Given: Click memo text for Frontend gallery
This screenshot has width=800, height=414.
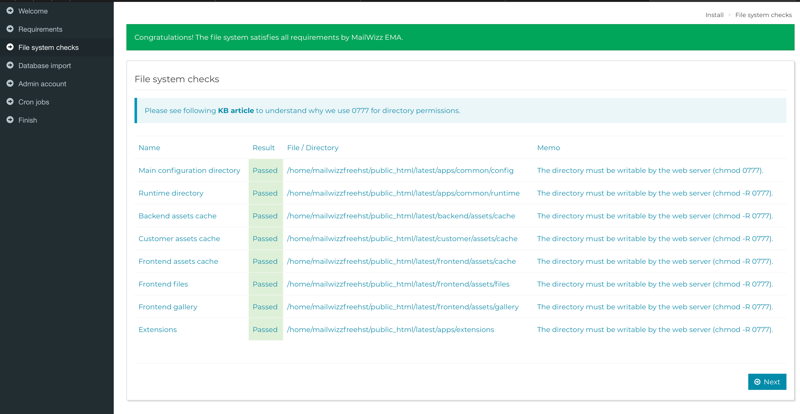Looking at the screenshot, I should pos(655,307).
